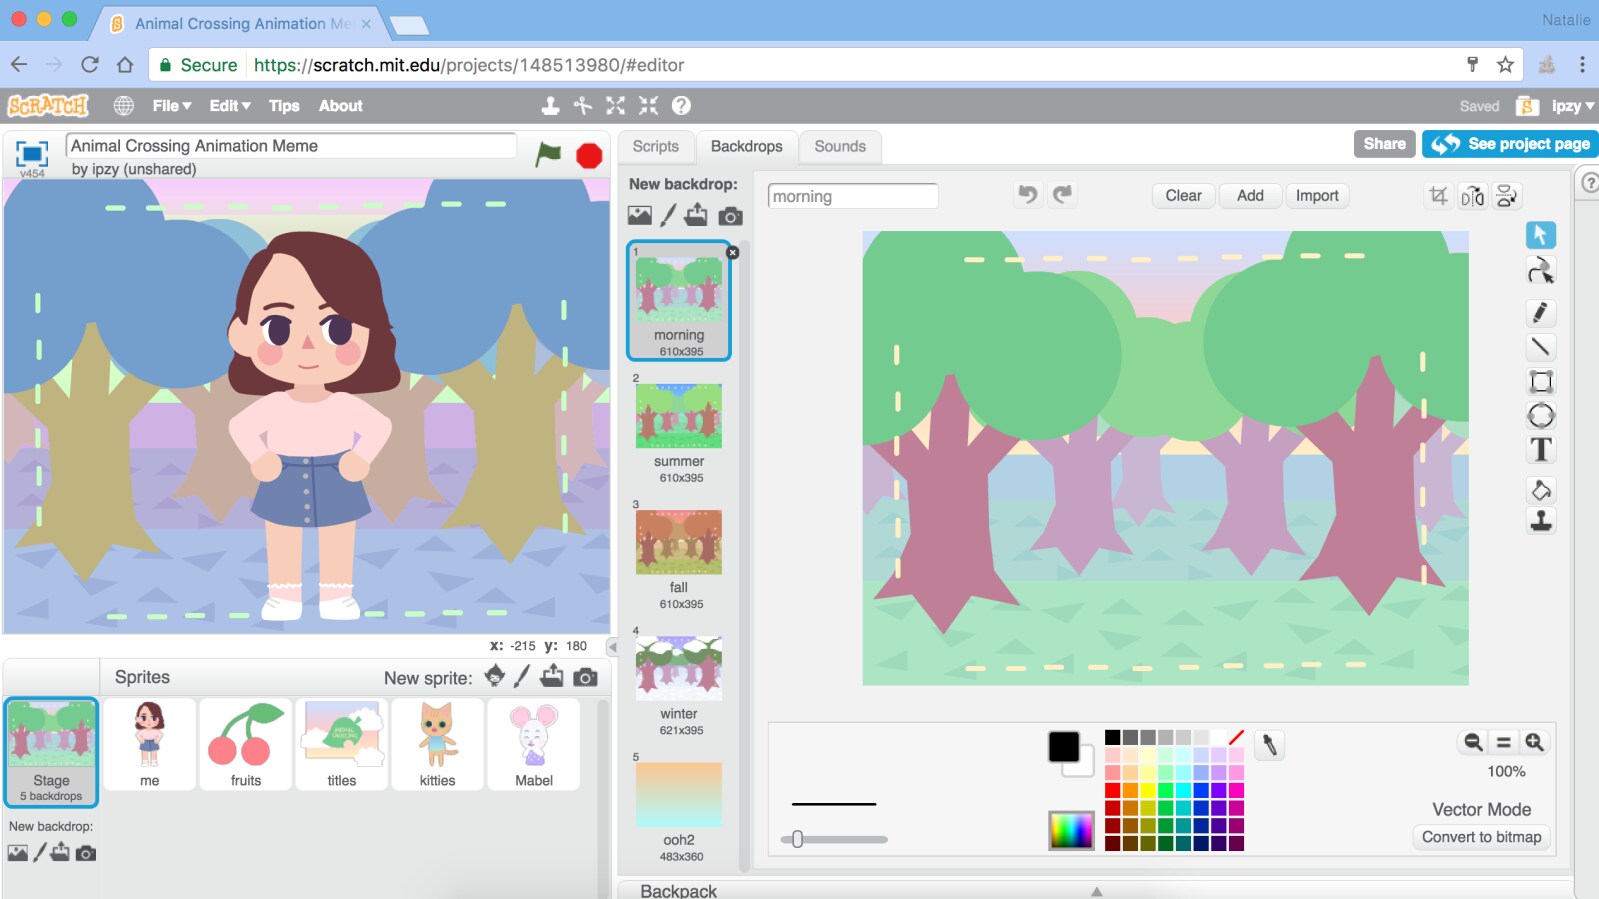Click the green flag to start project

[548, 154]
